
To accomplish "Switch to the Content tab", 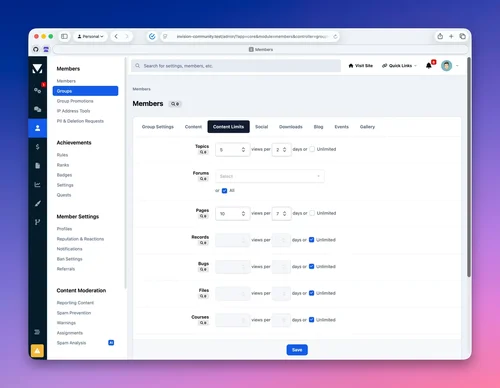I will (x=193, y=127).
